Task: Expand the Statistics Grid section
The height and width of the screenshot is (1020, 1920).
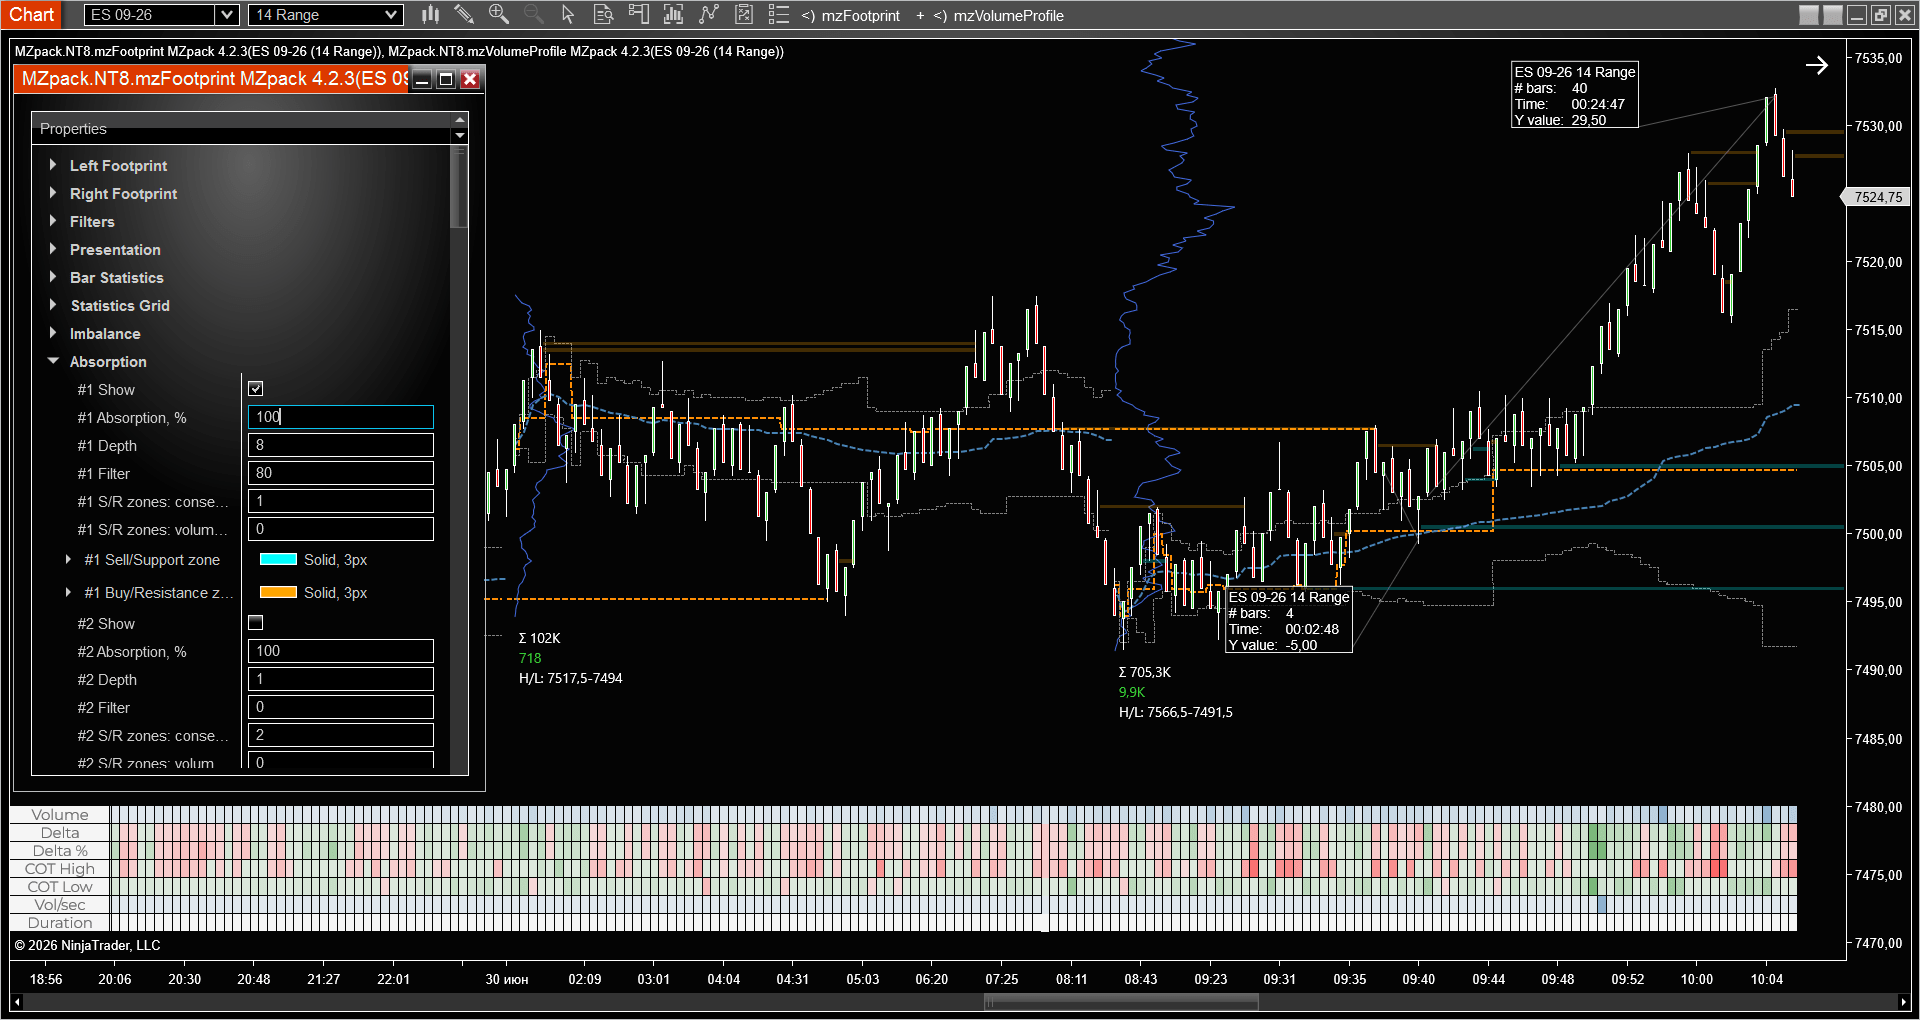Action: pos(53,305)
